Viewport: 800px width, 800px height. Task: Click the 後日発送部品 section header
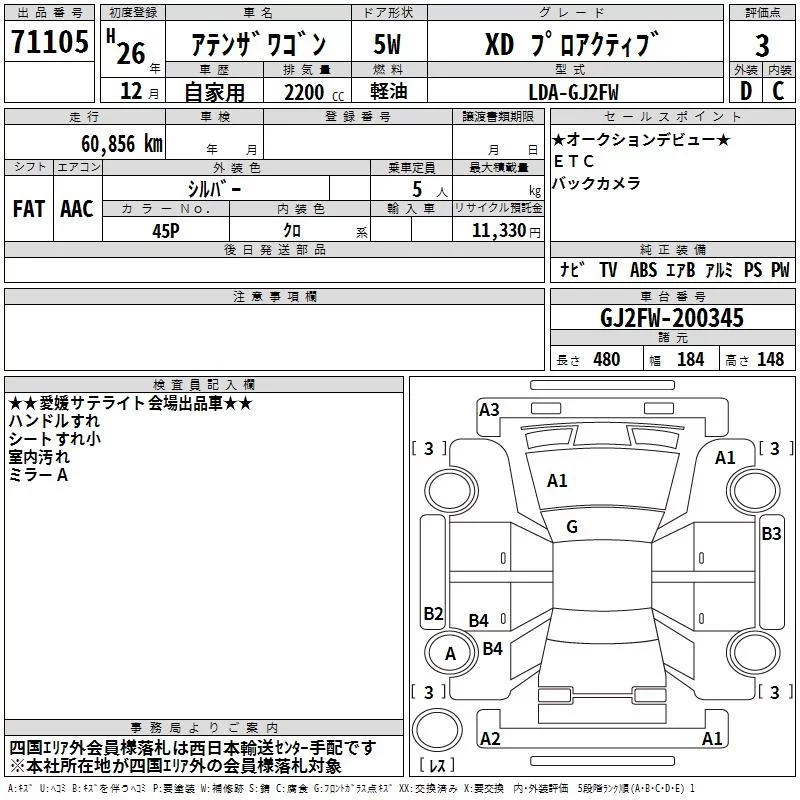coord(274,249)
